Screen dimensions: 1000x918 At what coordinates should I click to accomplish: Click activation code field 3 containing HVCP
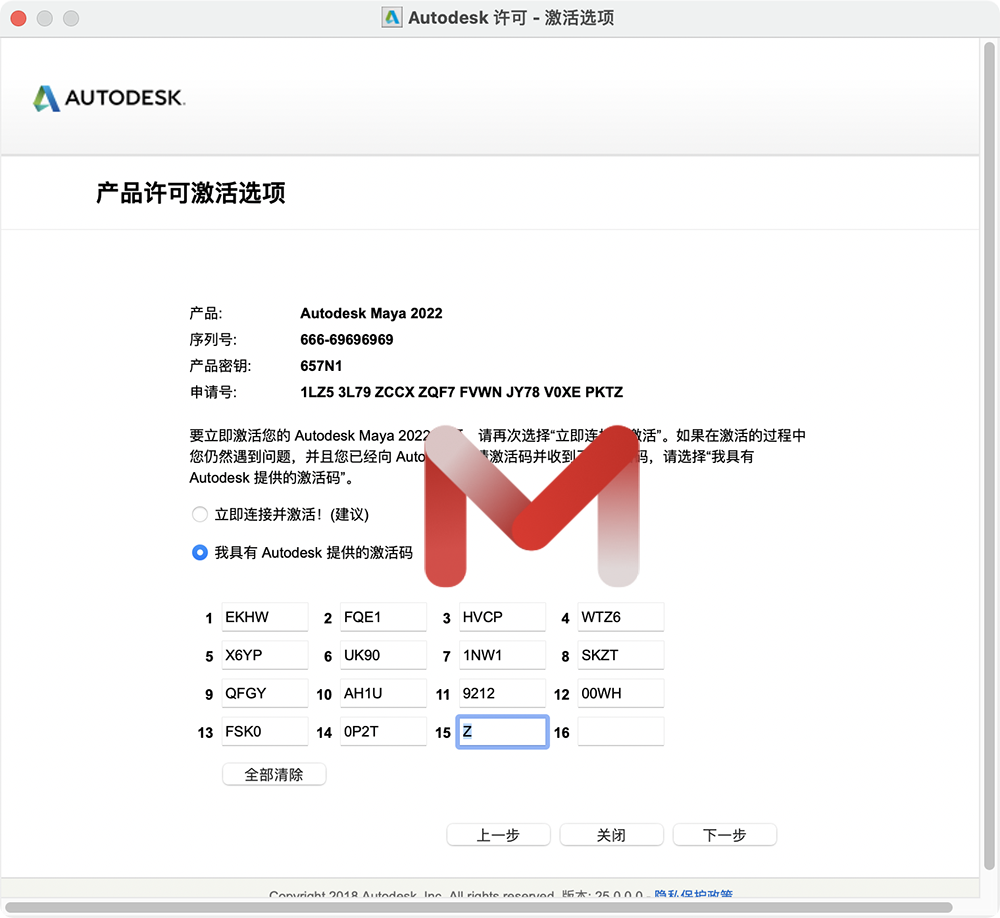pyautogui.click(x=502, y=617)
